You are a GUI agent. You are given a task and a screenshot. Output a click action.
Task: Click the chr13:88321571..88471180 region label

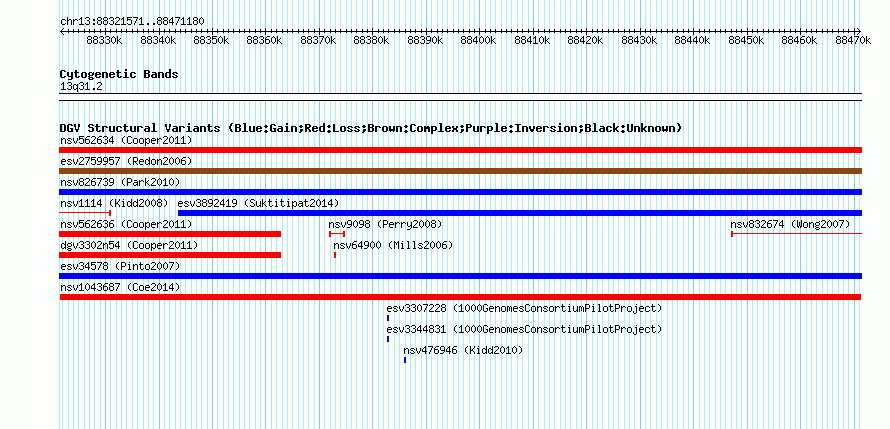point(132,21)
